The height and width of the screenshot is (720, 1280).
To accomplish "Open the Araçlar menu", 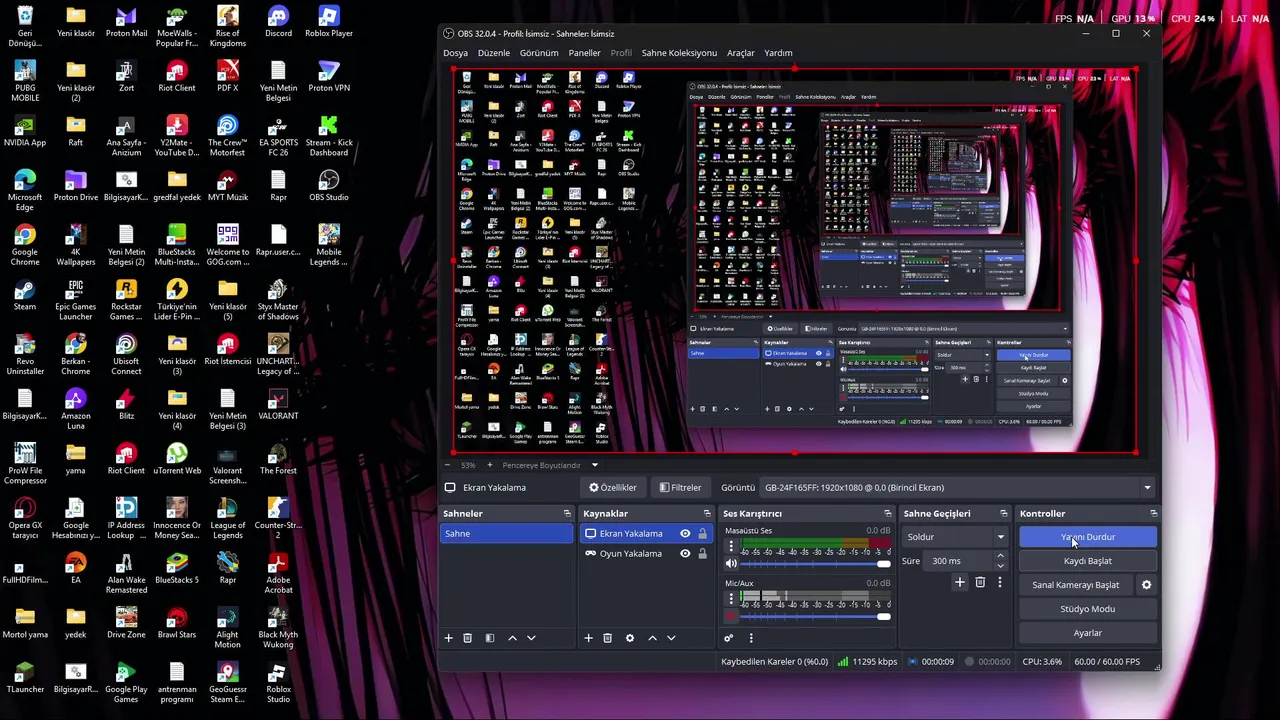I will tap(740, 53).
